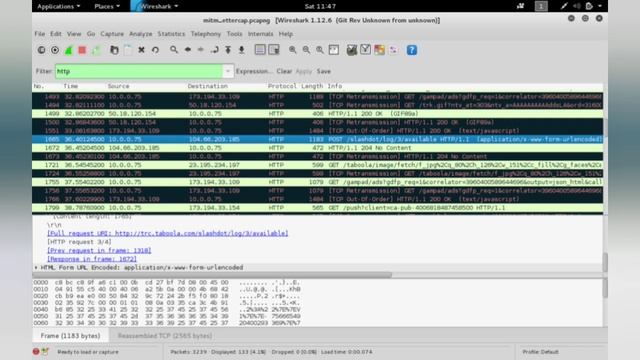Open capture options toolbar icon
Screen dimensions: 640x360
point(55,50)
